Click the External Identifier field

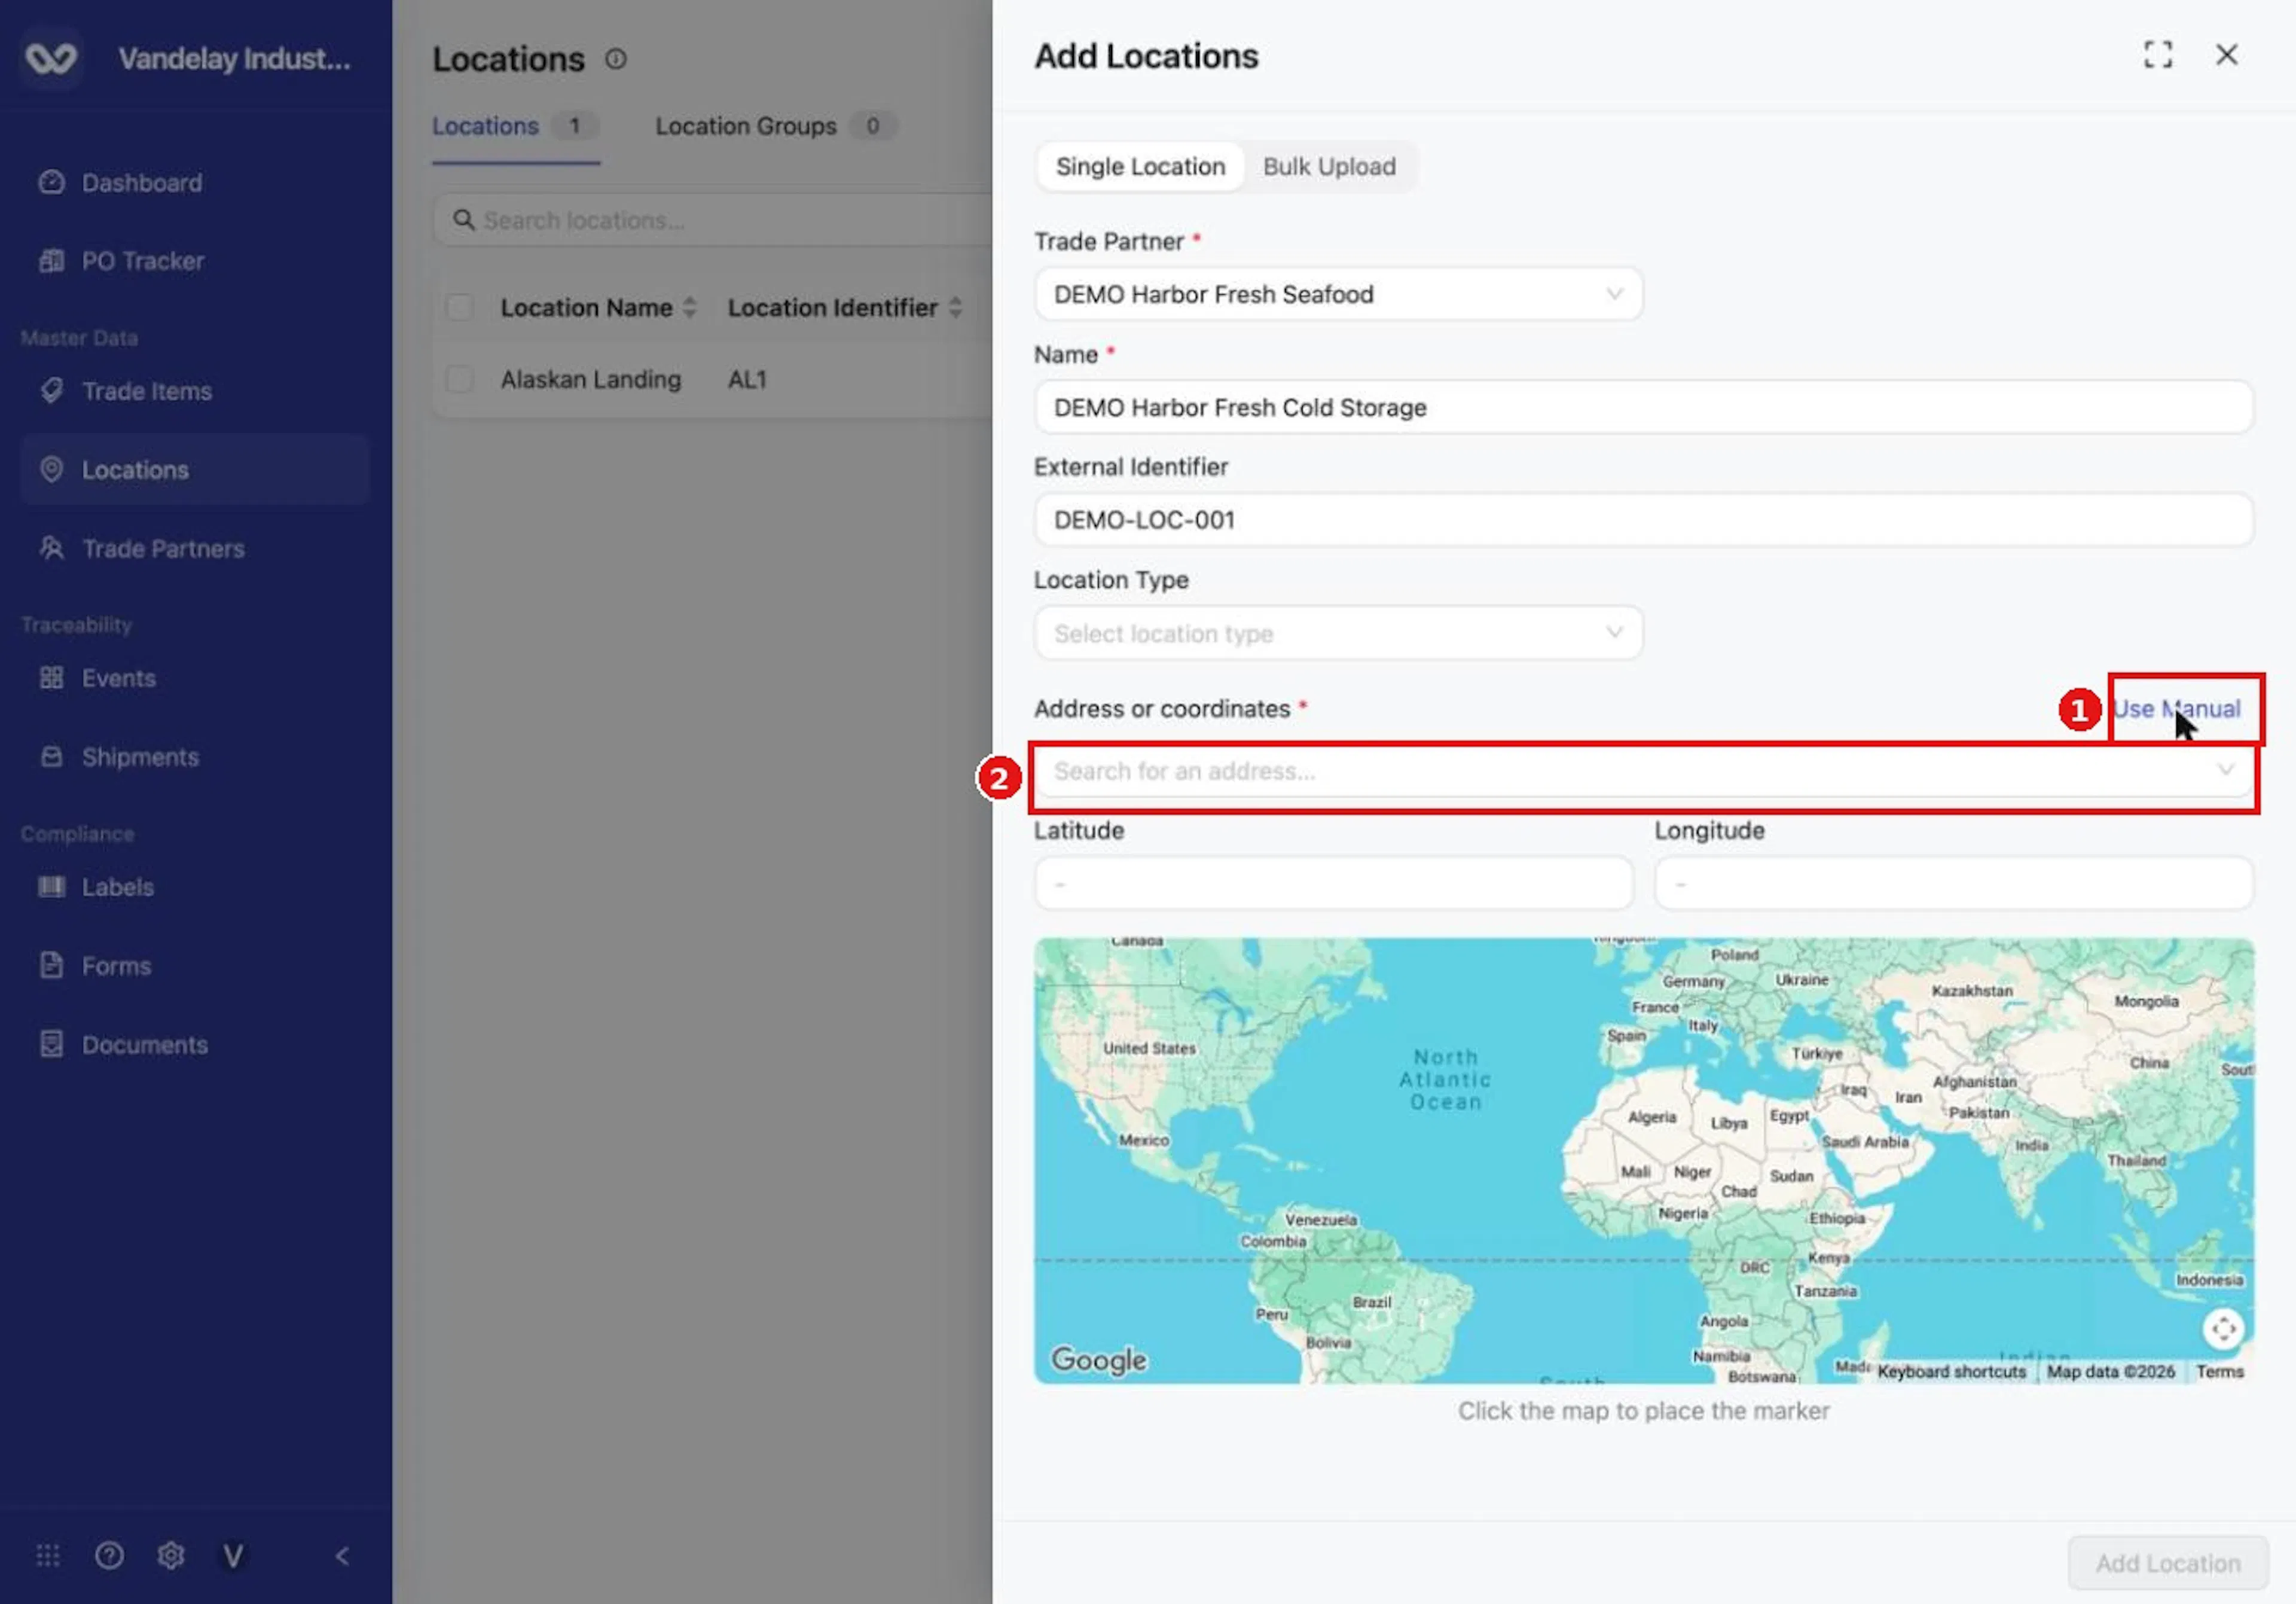point(1644,520)
